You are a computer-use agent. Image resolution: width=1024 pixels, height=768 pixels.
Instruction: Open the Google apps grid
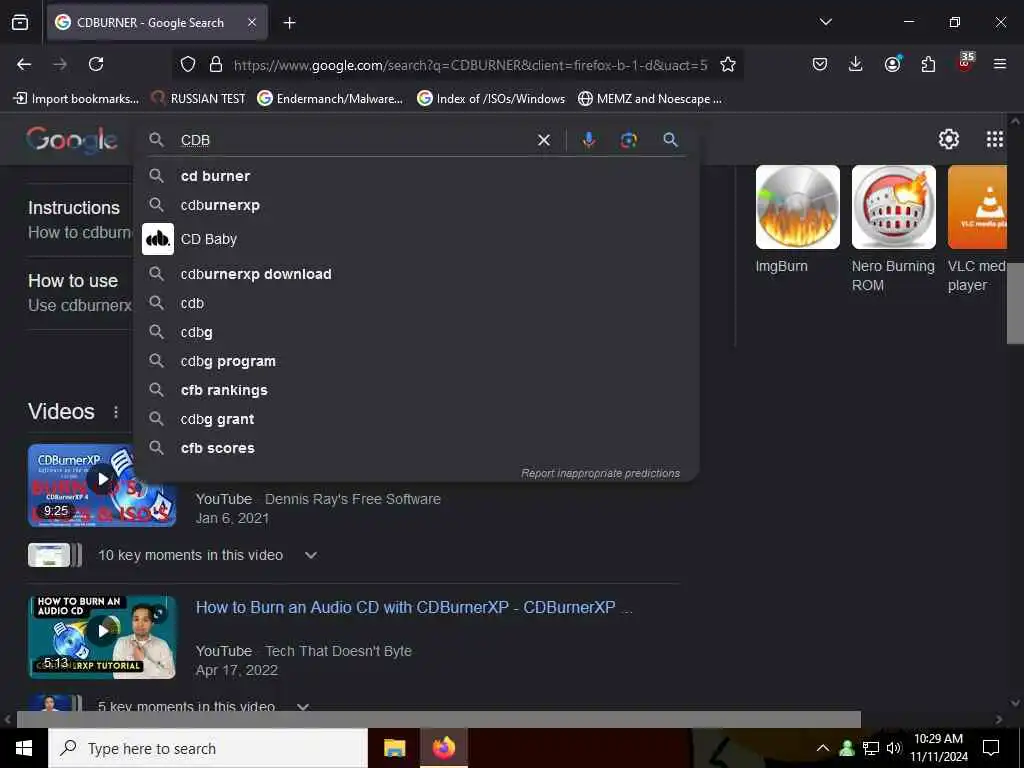(995, 138)
